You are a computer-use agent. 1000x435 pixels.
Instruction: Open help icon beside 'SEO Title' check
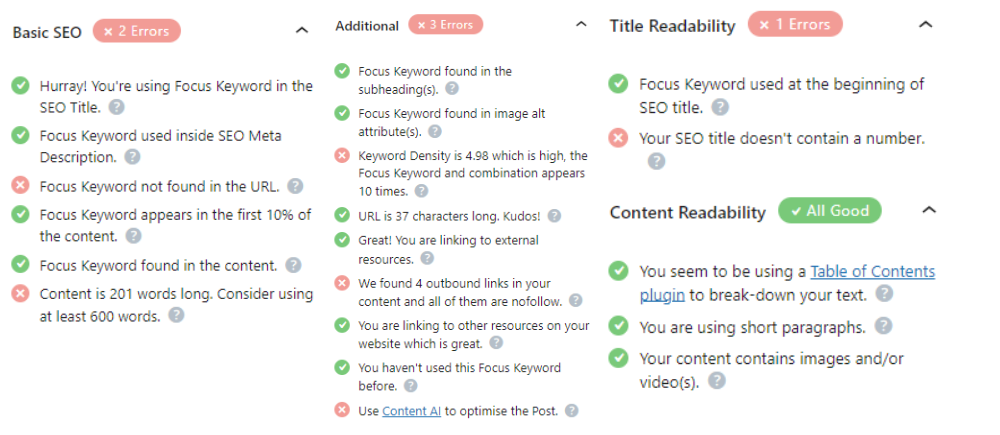tap(116, 107)
